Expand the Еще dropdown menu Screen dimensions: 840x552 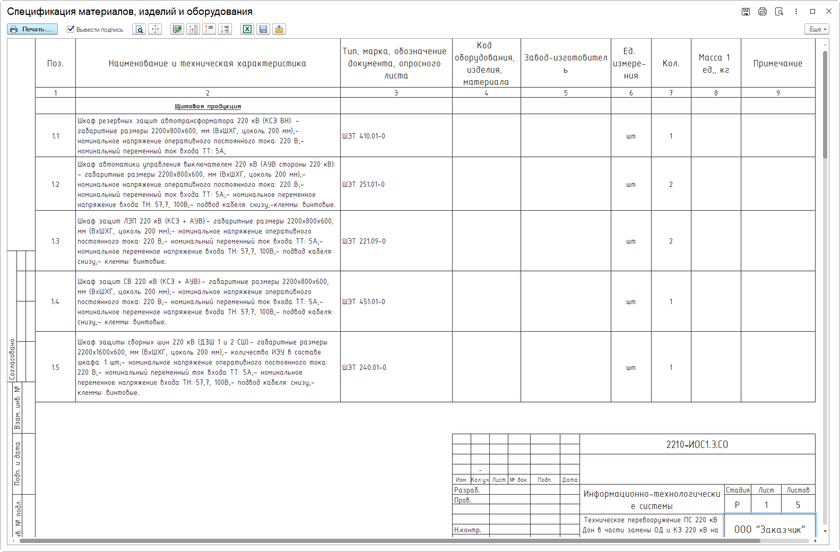816,30
